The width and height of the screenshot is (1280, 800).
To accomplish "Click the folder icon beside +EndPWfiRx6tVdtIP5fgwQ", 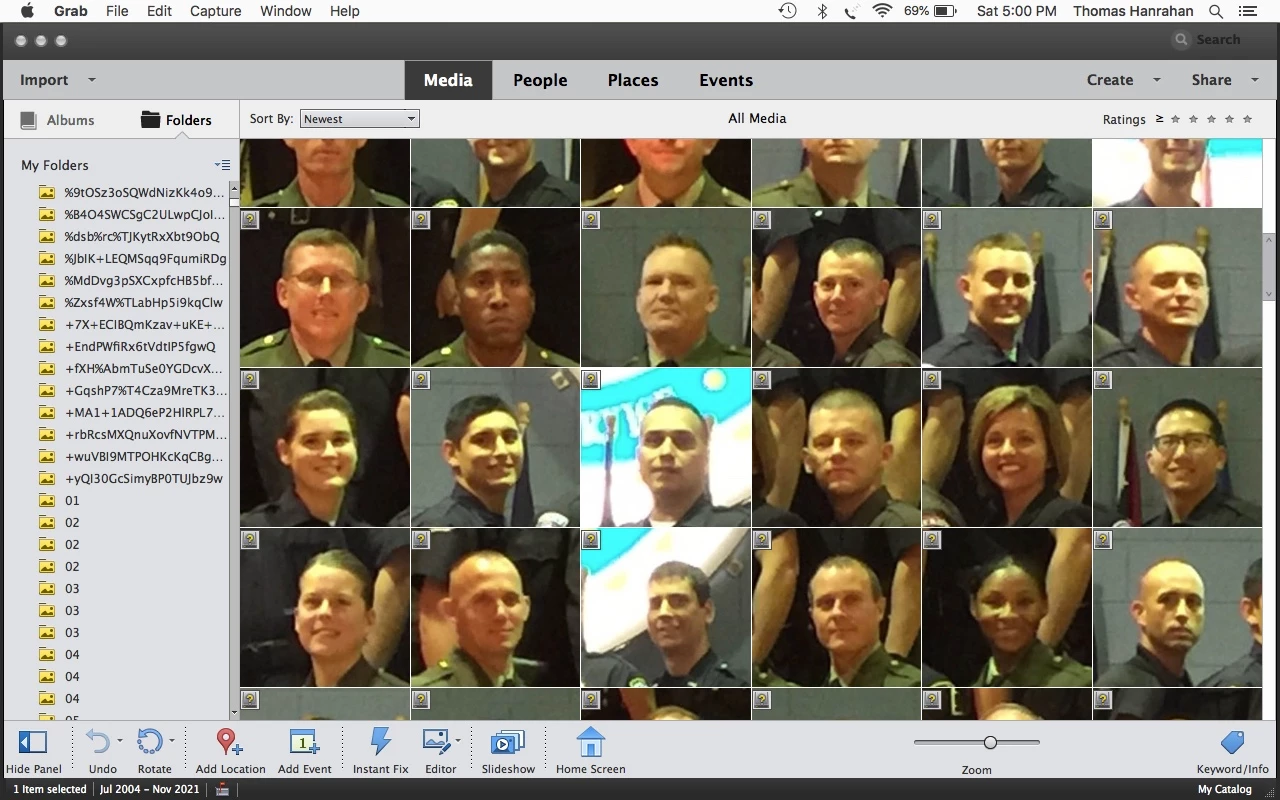I will 46,346.
